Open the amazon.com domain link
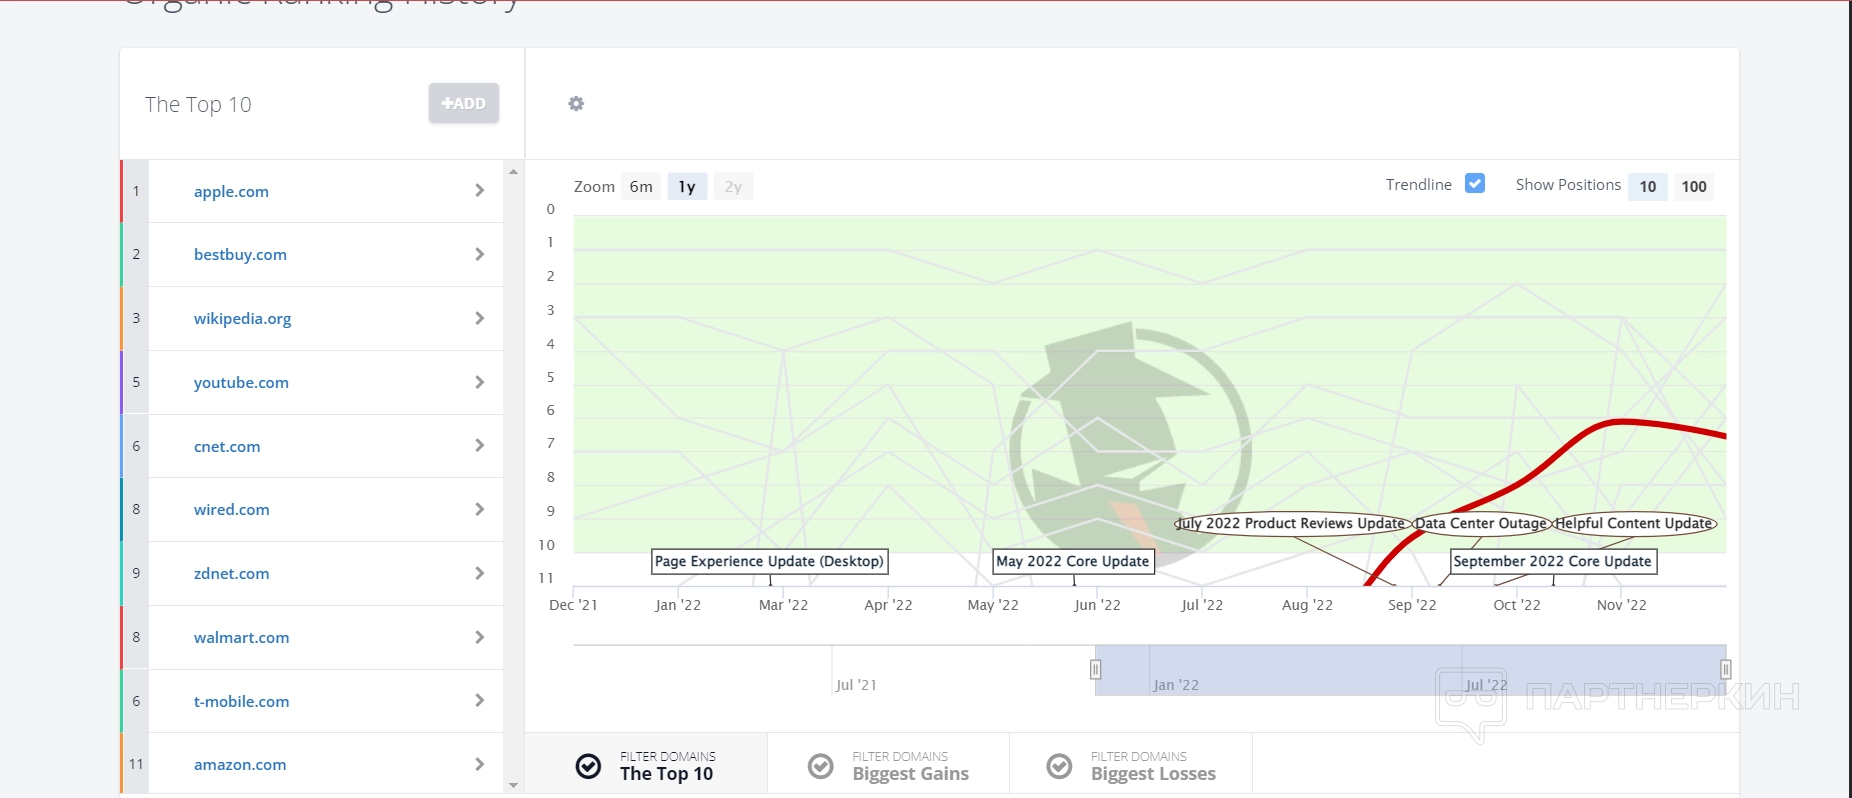This screenshot has height=798, width=1852. click(x=240, y=765)
